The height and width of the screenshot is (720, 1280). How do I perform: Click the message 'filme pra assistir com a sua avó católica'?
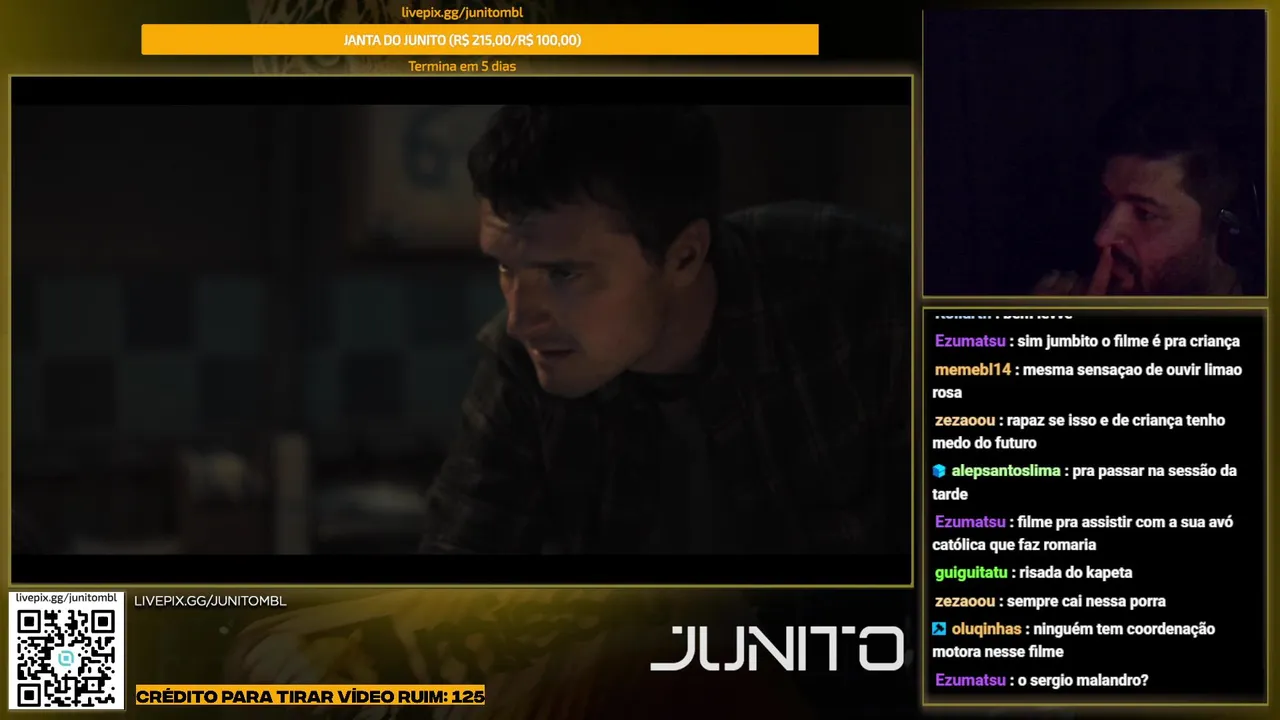point(1083,533)
